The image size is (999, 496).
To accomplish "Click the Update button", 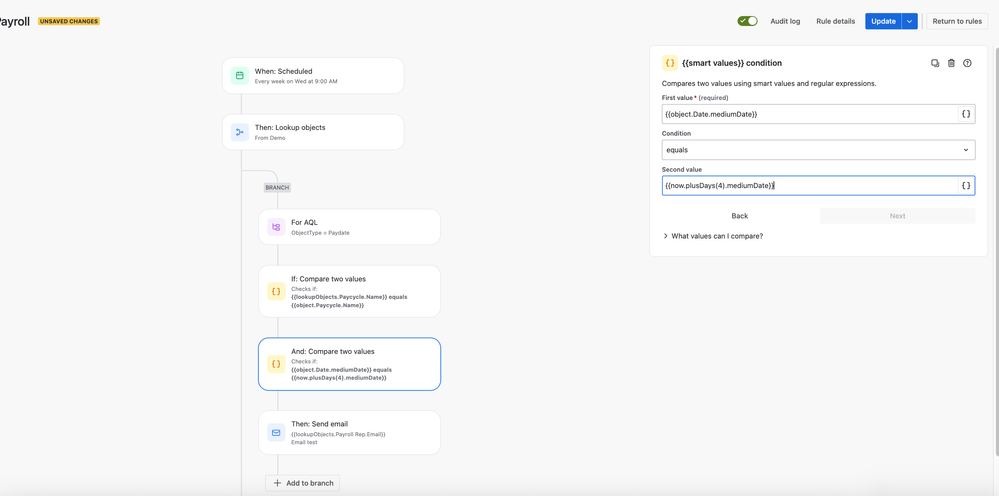I will tap(883, 21).
